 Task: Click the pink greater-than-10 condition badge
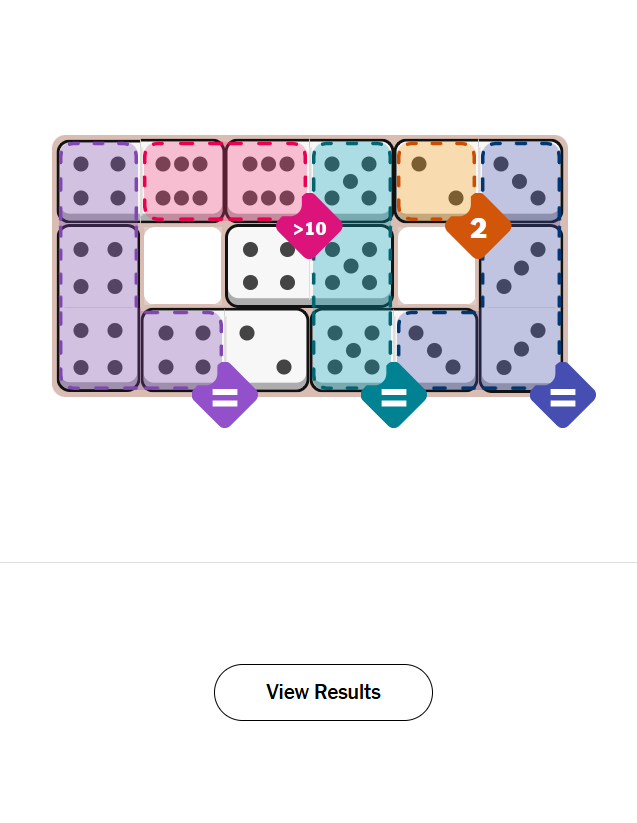pyautogui.click(x=309, y=229)
